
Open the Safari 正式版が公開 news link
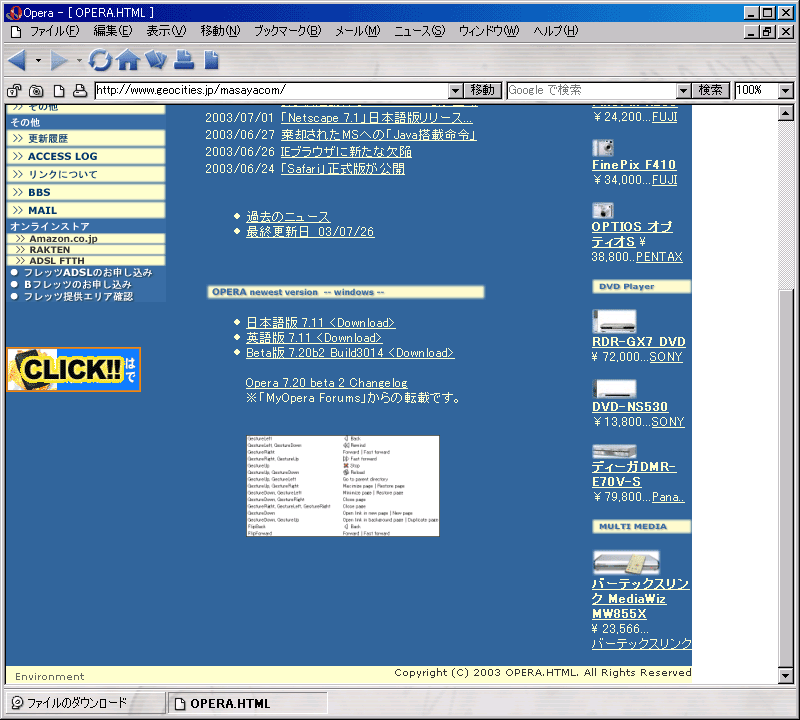pos(343,168)
